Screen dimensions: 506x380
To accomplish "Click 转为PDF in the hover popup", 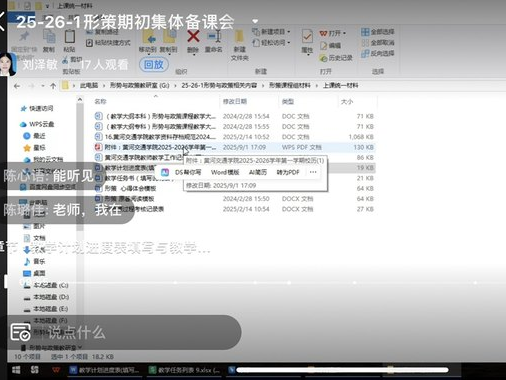I will (288, 172).
